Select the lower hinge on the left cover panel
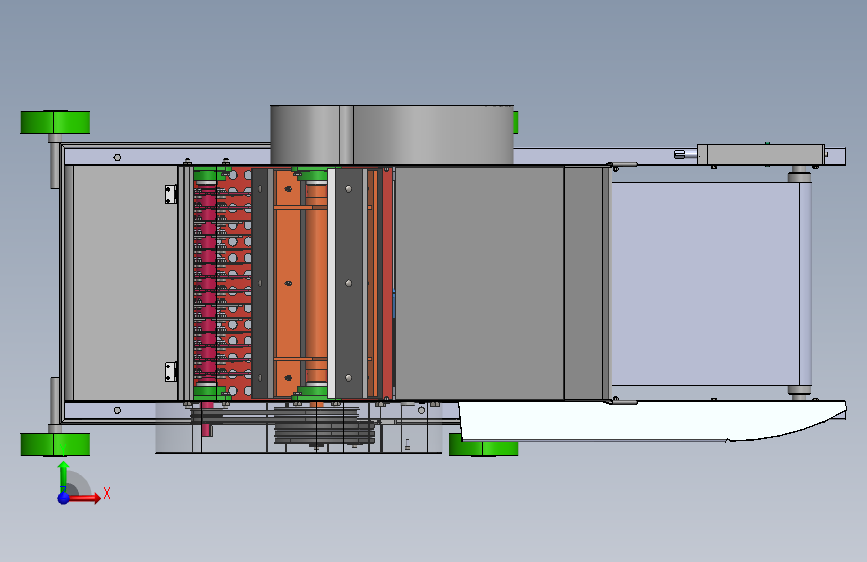This screenshot has width=867, height=562. coord(171,372)
